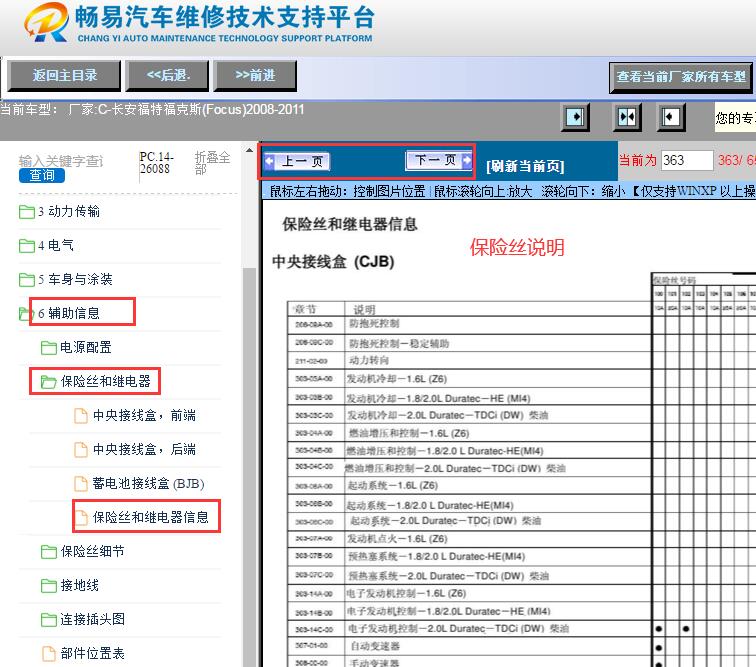This screenshot has width=756, height=667.
Task: Click folder icon beside 3 动力传输
Action: [x=27, y=212]
